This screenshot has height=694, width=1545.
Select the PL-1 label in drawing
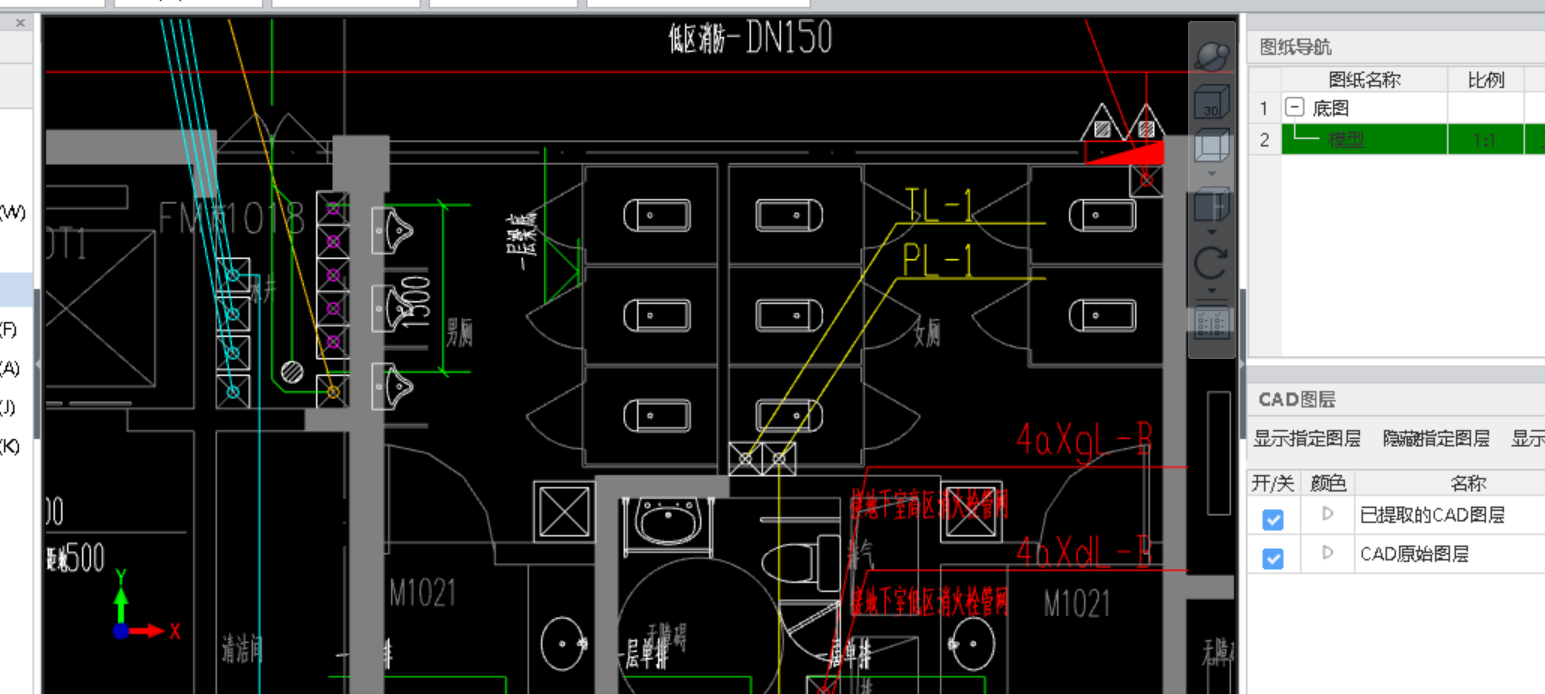tap(938, 261)
